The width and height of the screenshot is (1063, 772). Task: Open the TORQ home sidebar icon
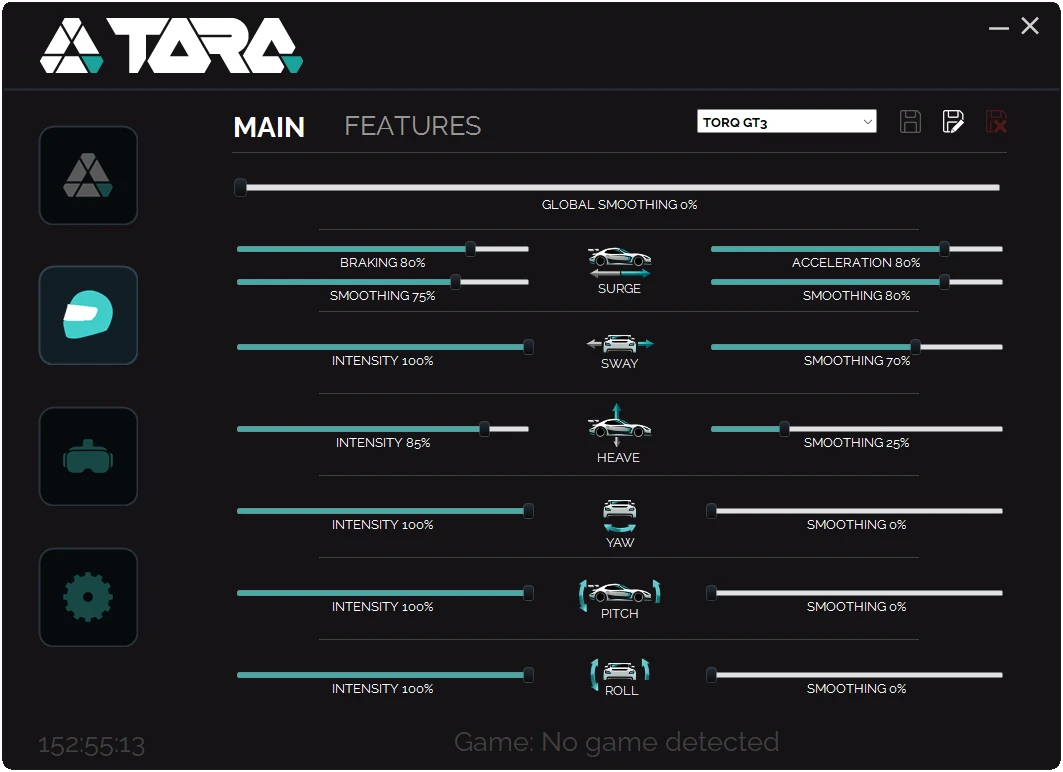(88, 176)
